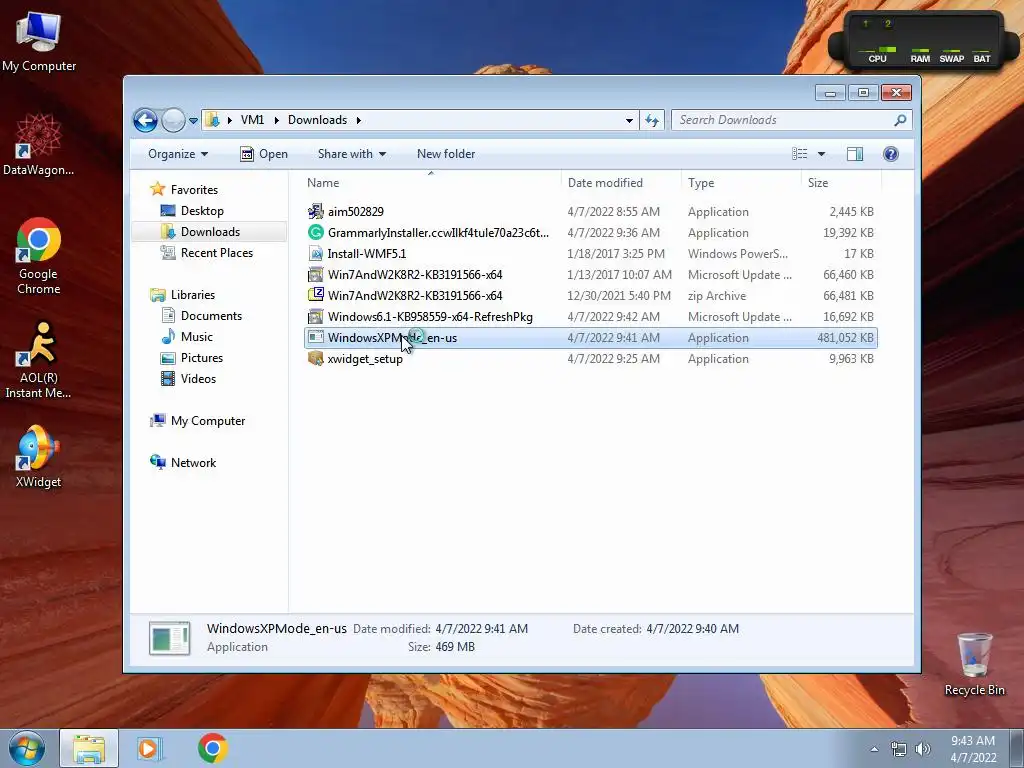Screen dimensions: 1024x768
Task: Open the Documents library
Action: 210,315
